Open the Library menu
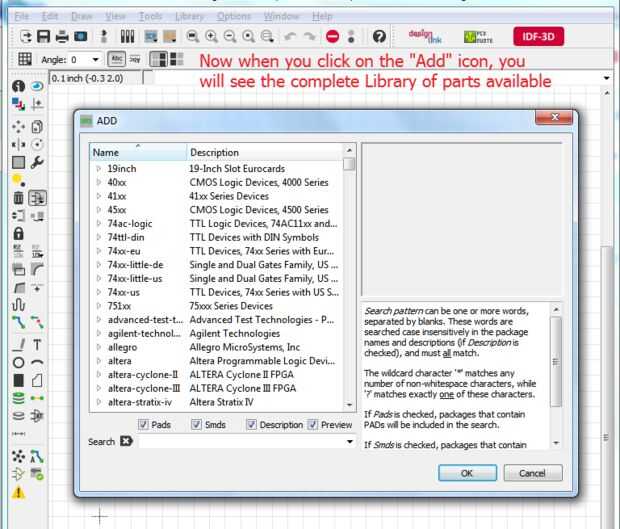The width and height of the screenshot is (620, 529). [189, 17]
